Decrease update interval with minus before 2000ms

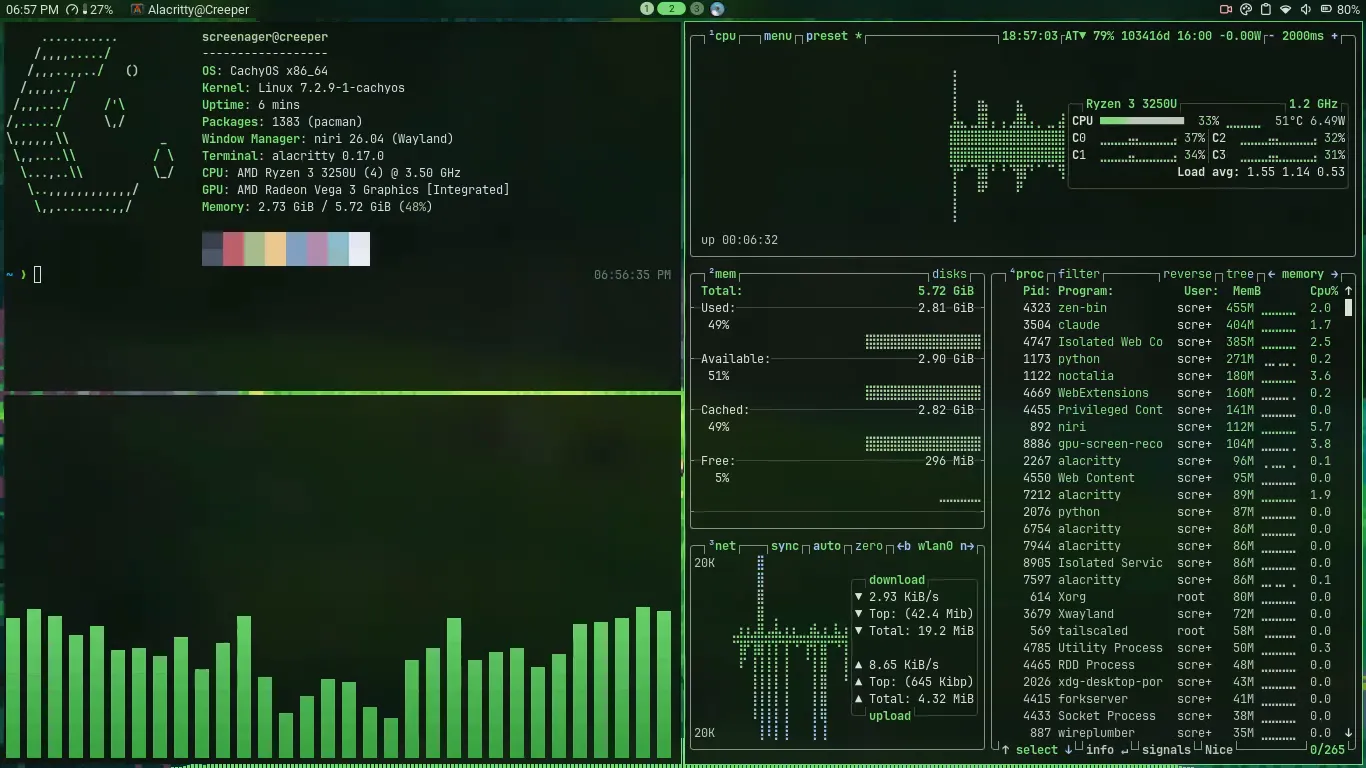click(1271, 36)
